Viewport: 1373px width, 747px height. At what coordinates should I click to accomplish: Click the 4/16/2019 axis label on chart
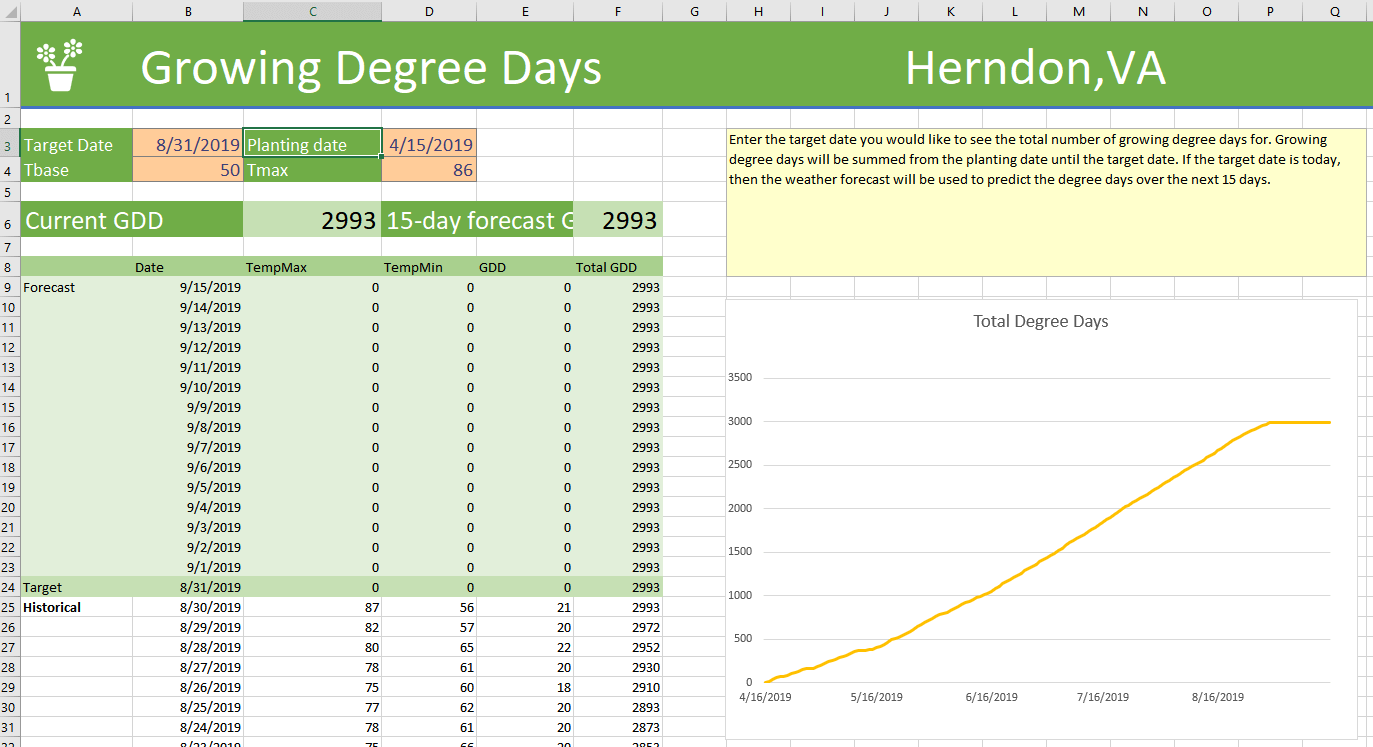click(x=765, y=697)
